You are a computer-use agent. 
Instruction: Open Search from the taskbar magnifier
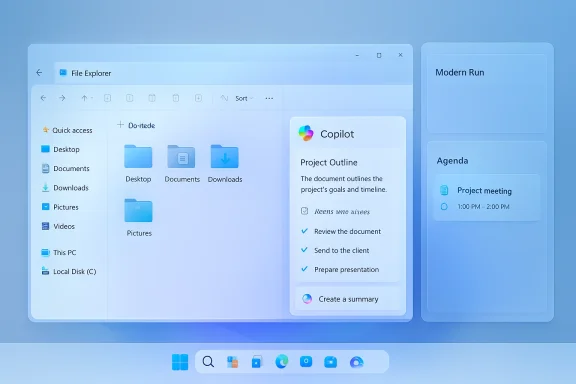(x=208, y=362)
